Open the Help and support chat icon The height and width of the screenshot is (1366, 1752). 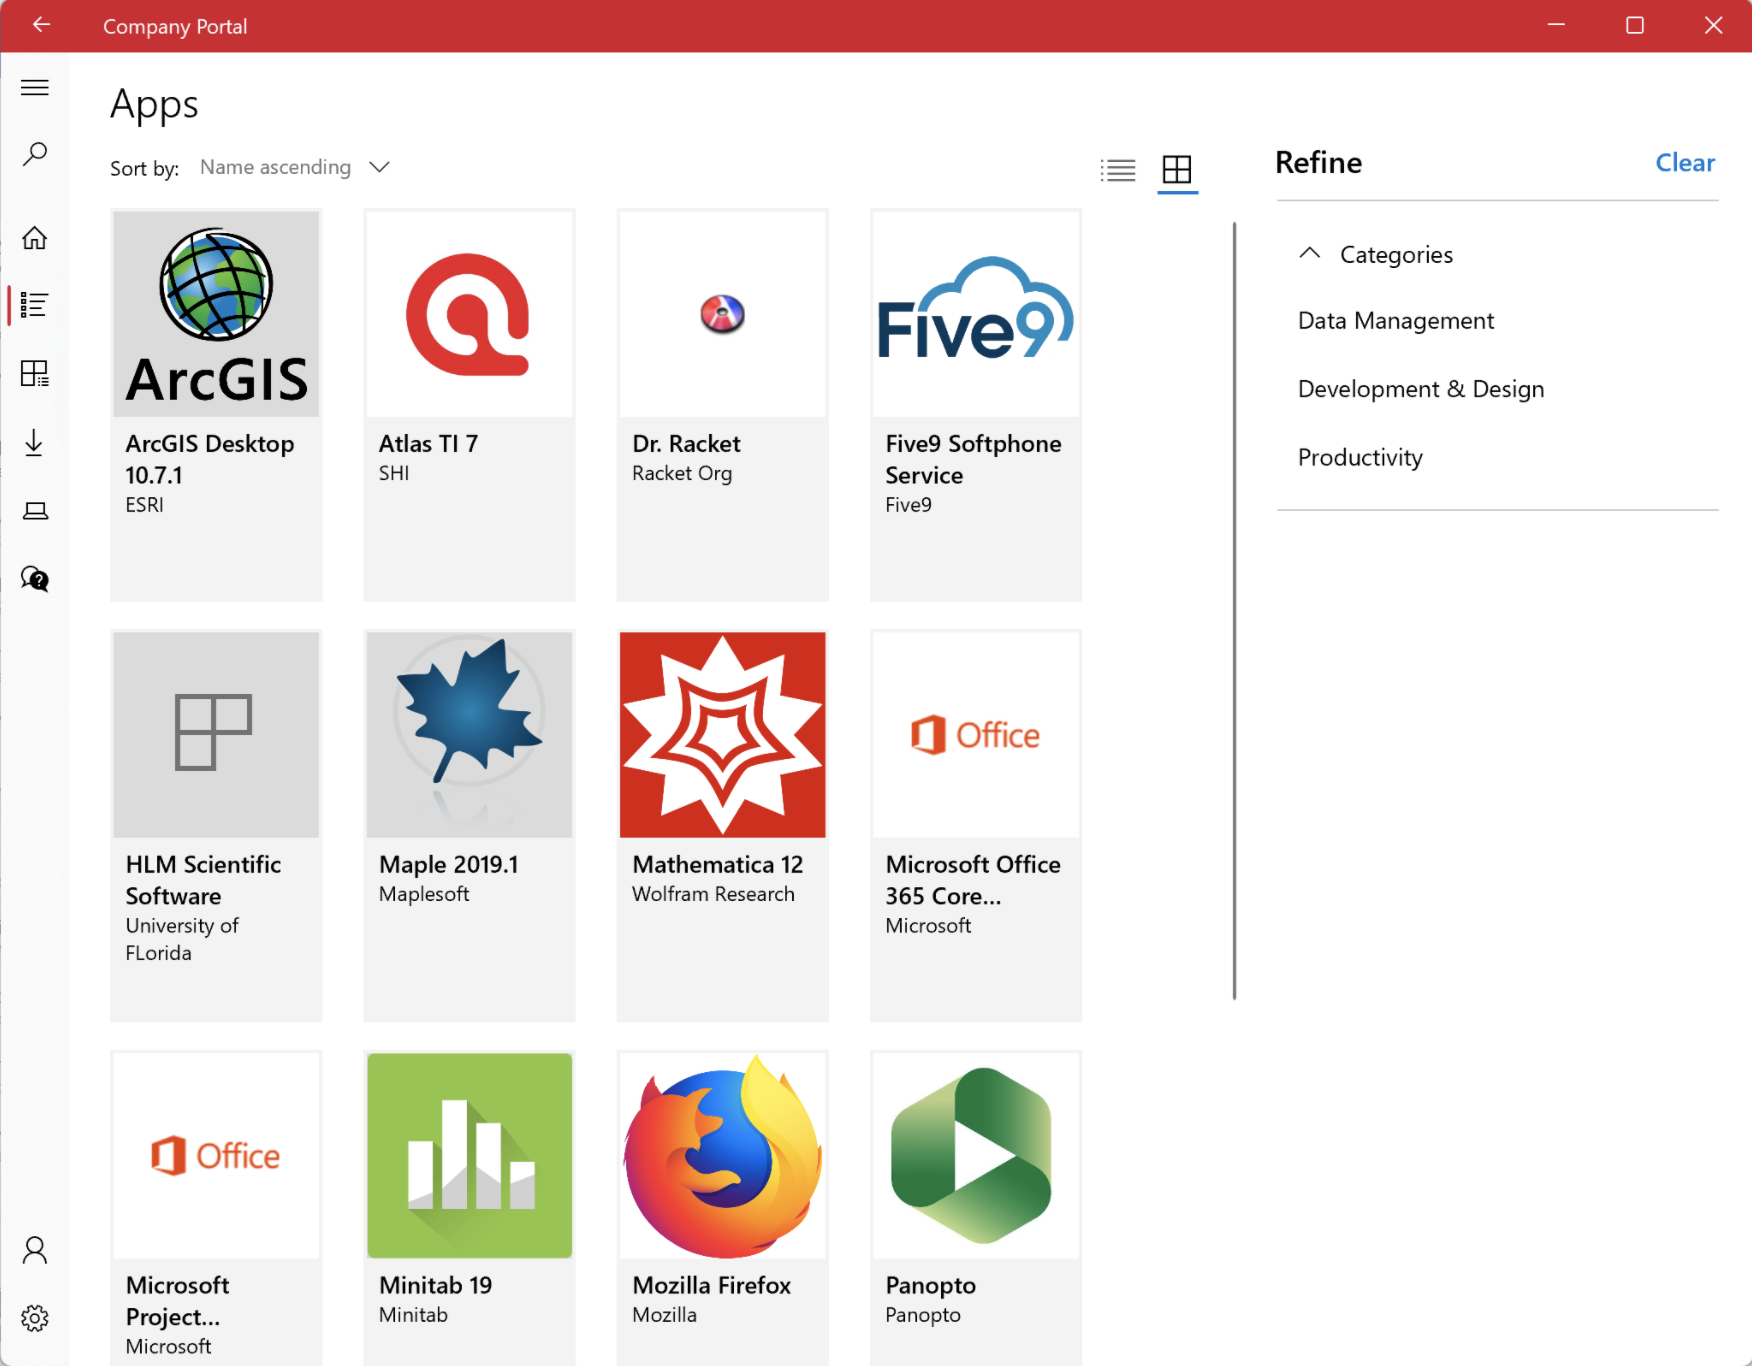pyautogui.click(x=35, y=578)
